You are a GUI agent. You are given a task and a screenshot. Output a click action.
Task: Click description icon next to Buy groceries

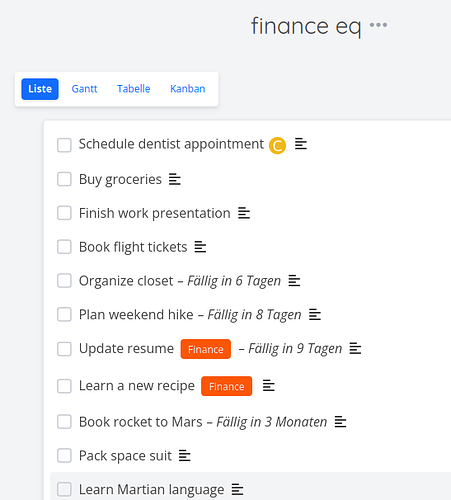point(175,179)
